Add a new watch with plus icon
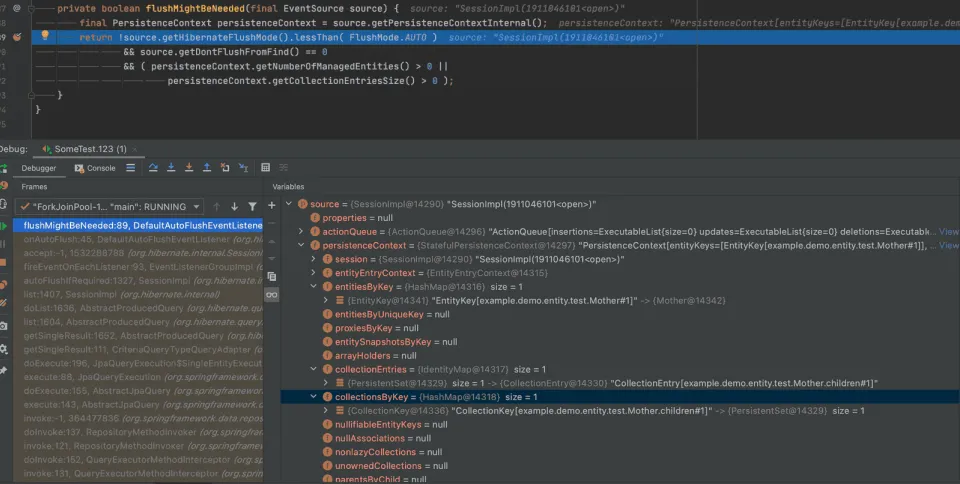Viewport: 960px width, 484px height. (x=272, y=206)
